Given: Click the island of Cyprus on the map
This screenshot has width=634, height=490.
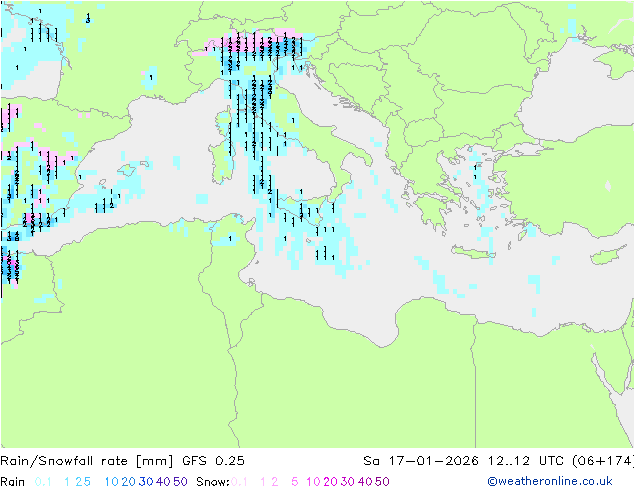Looking at the screenshot, I should [x=607, y=256].
